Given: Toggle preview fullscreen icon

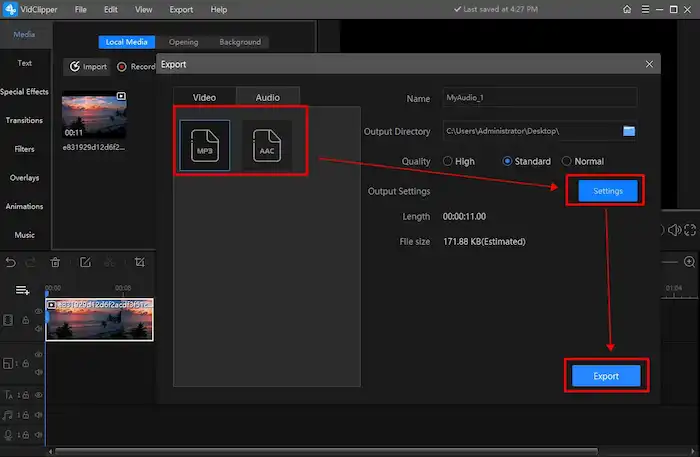Looking at the screenshot, I should coord(690,230).
